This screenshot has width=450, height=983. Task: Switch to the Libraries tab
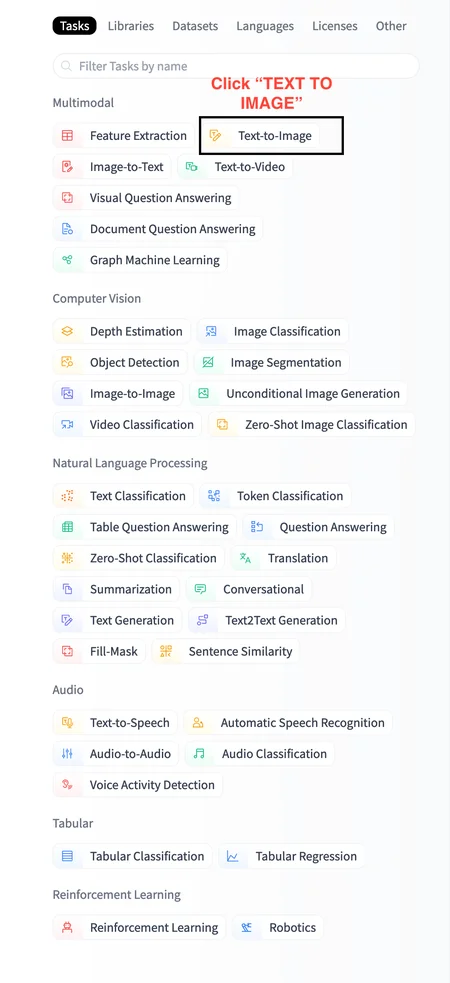tap(130, 26)
